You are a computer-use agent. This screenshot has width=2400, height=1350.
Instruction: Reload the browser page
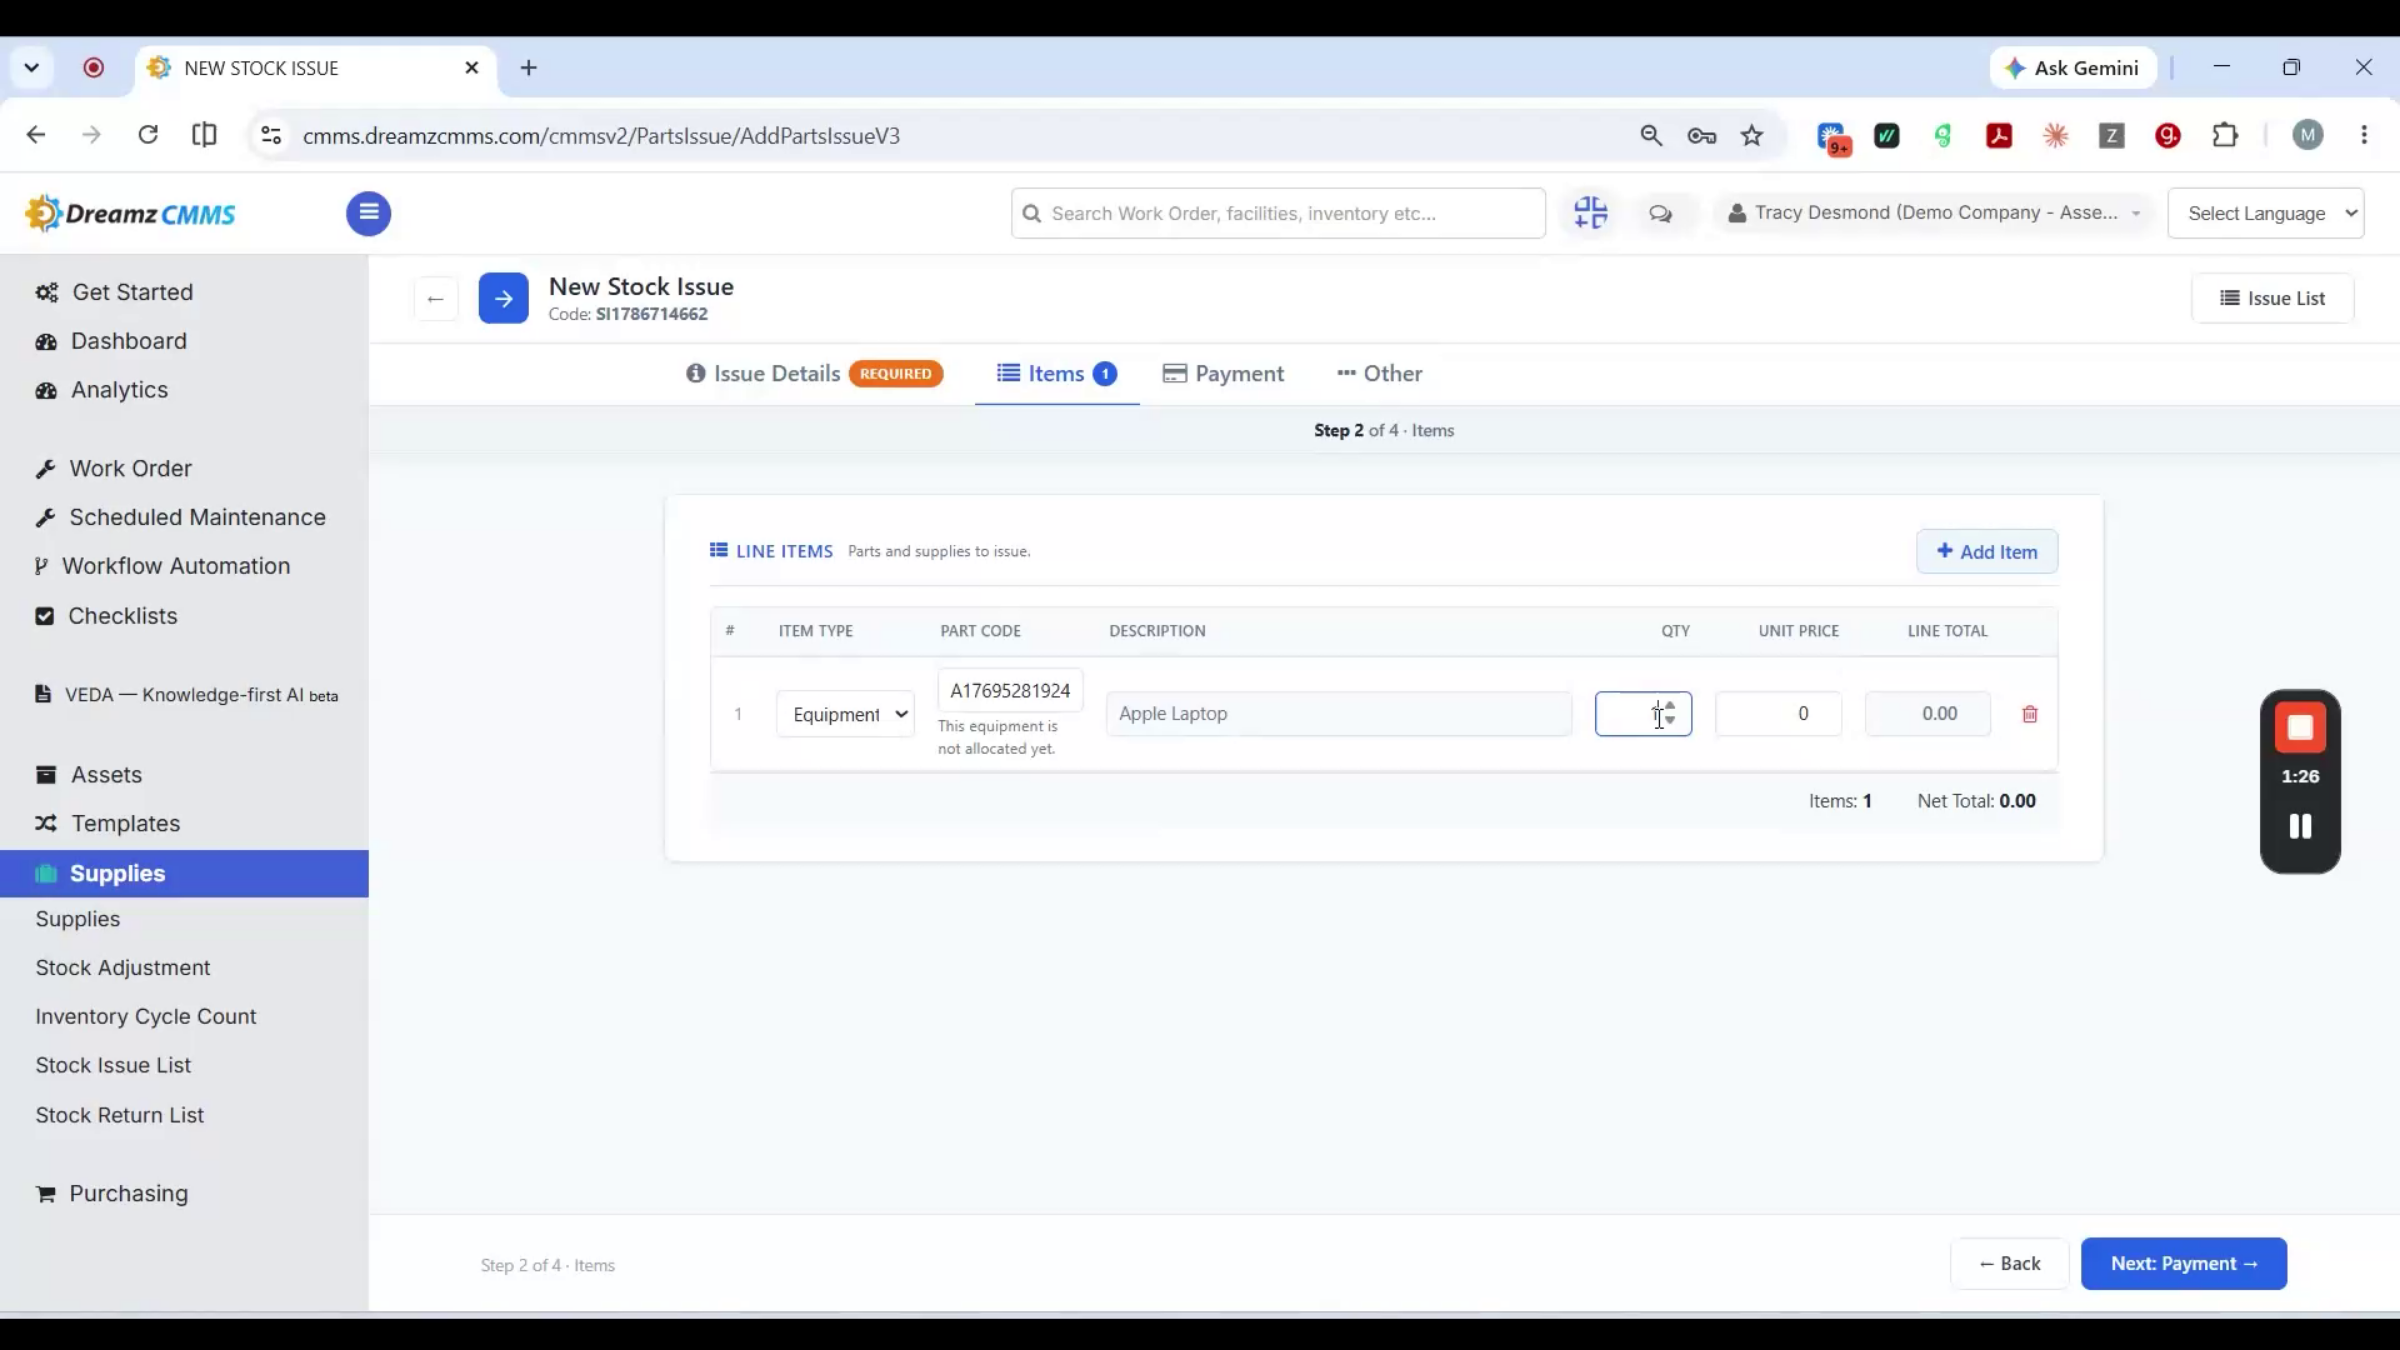(x=148, y=135)
